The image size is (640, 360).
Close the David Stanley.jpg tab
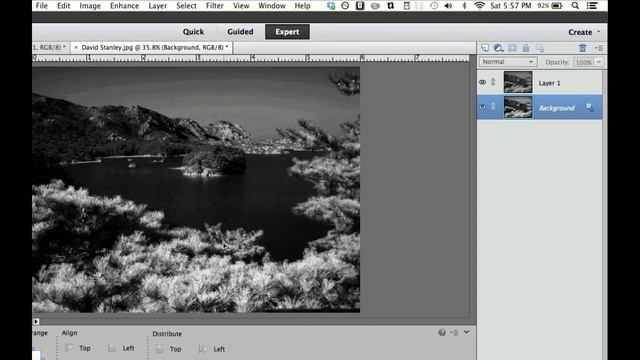tap(76, 48)
